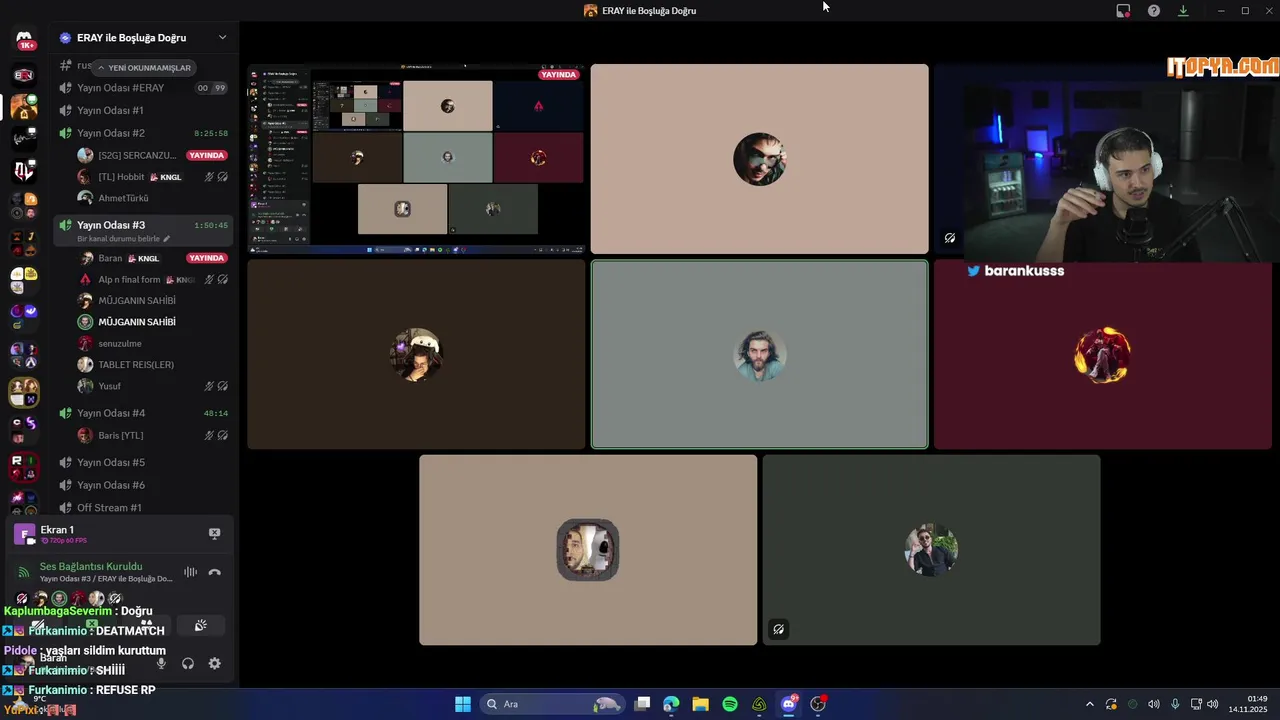Viewport: 1280px width, 720px height.
Task: Open Spotify from the taskbar
Action: tap(730, 704)
